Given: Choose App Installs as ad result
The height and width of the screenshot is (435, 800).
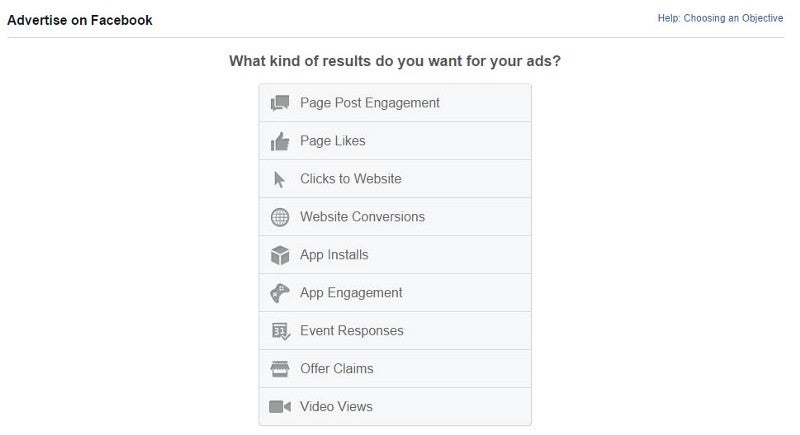Looking at the screenshot, I should tap(334, 255).
